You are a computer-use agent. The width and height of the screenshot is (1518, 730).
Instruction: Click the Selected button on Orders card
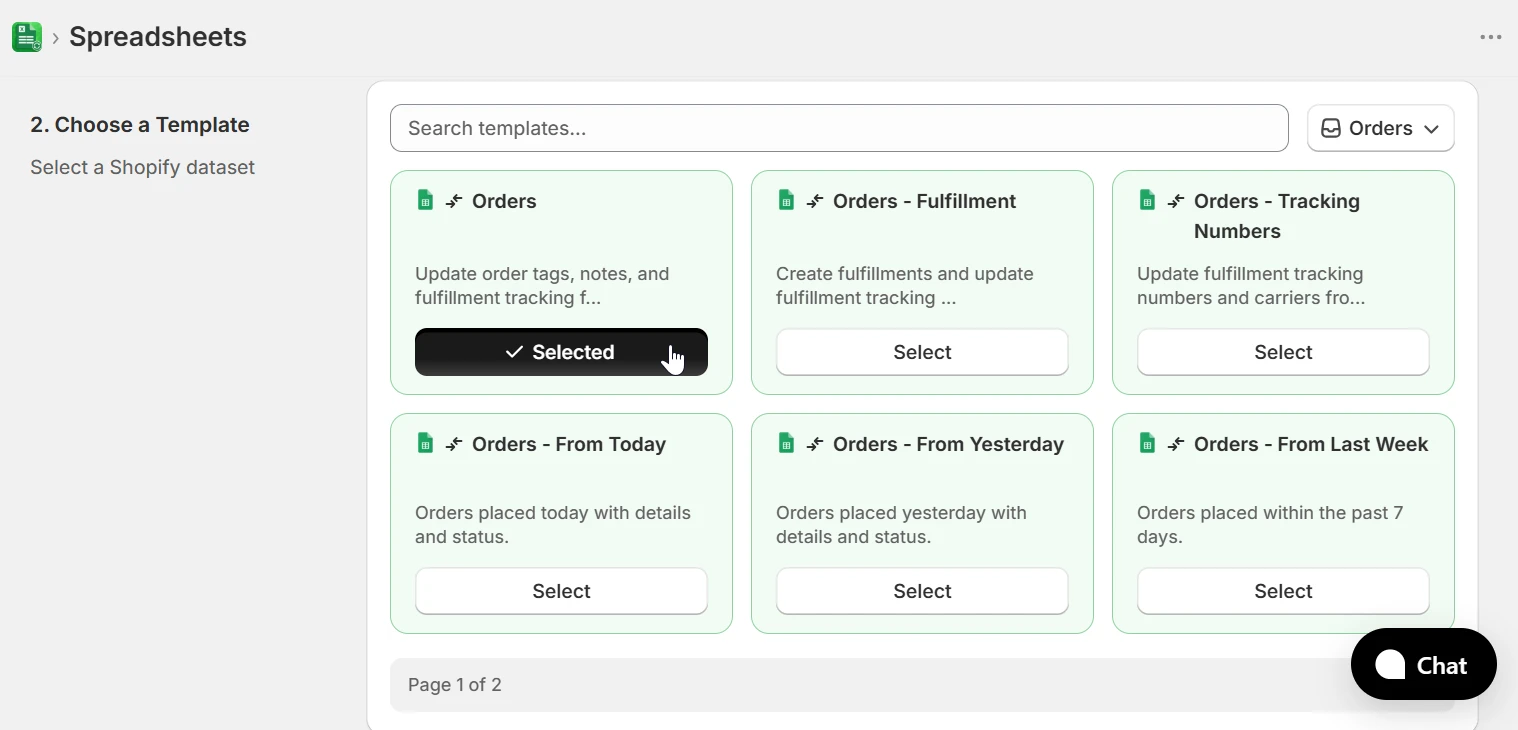coord(561,352)
